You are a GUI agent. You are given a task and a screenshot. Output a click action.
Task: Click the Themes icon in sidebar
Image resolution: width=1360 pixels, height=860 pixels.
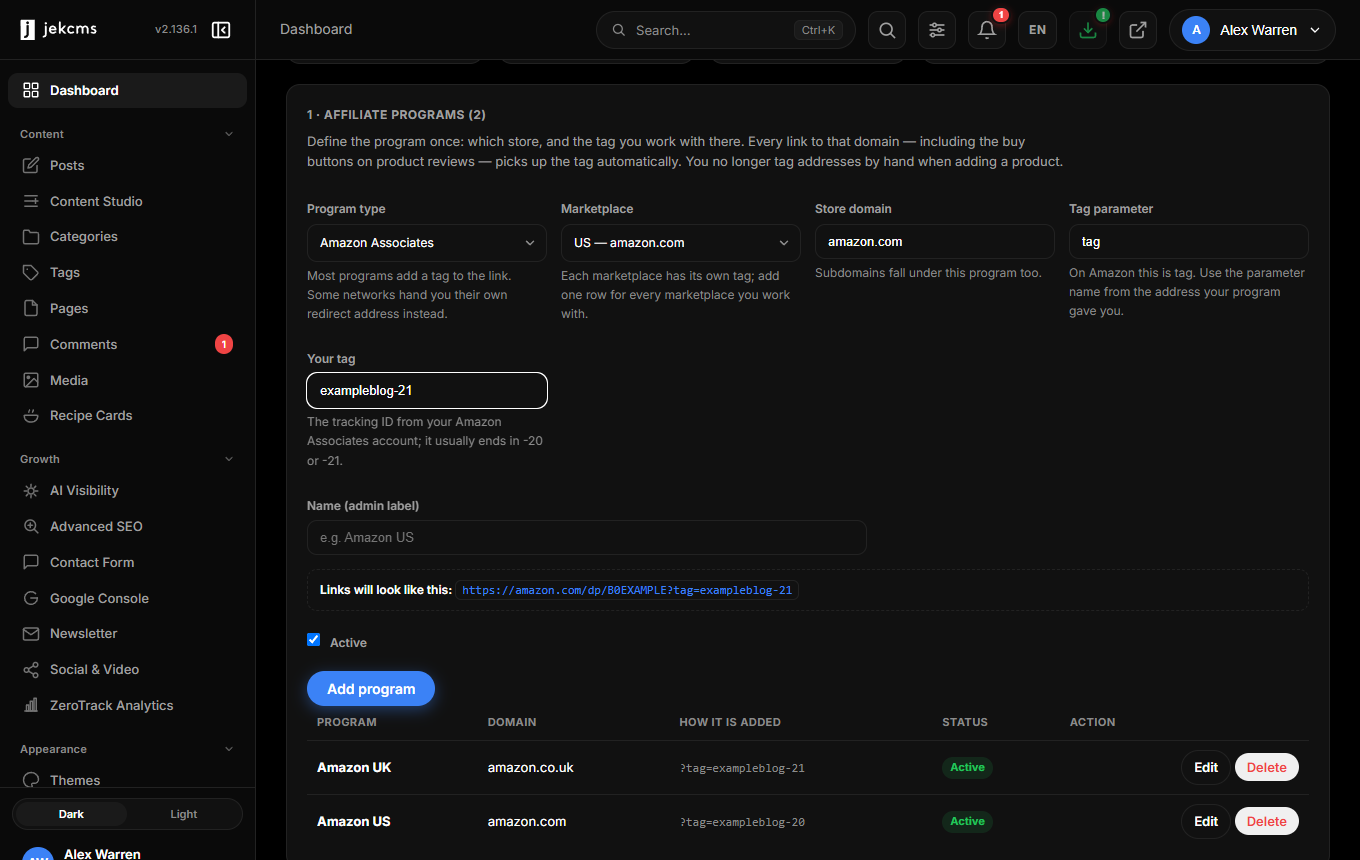pyautogui.click(x=31, y=780)
